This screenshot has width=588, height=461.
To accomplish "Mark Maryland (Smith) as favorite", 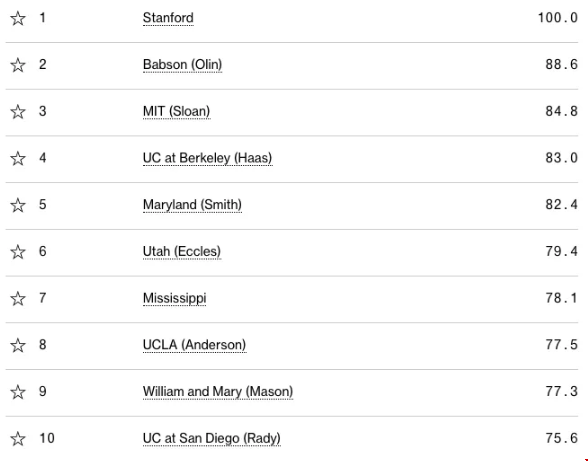I will 18,205.
